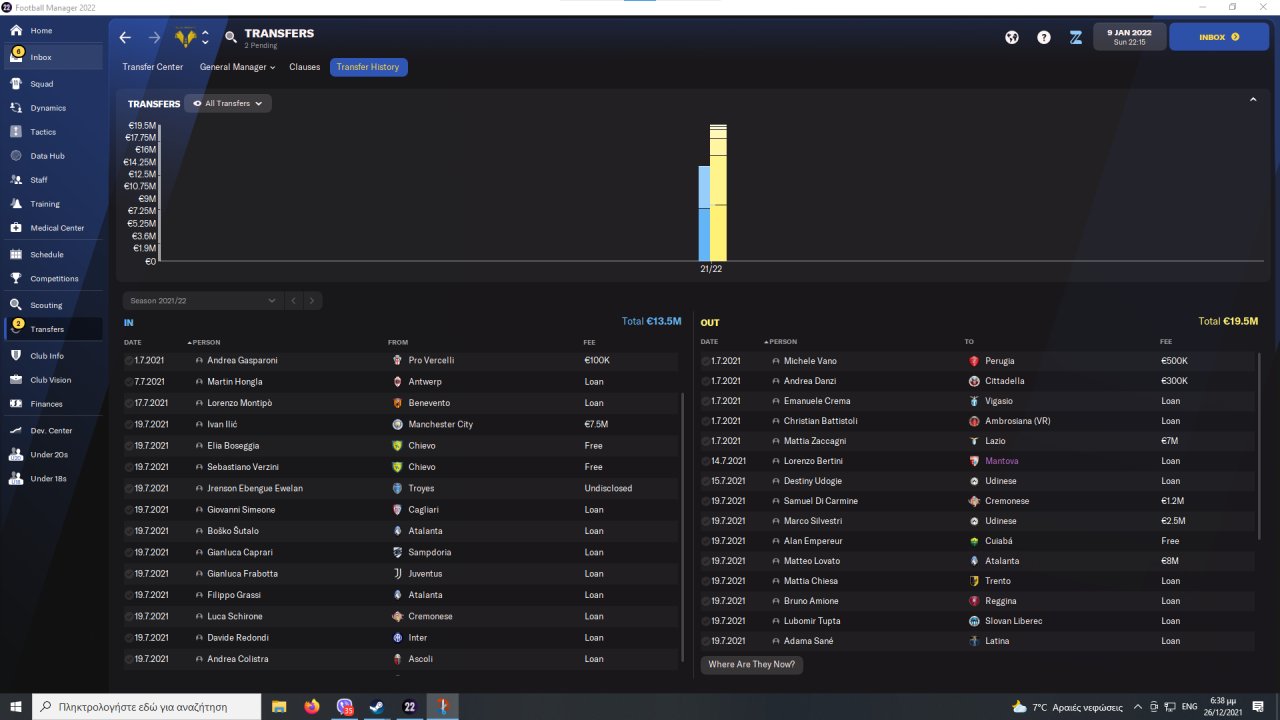Viewport: 1280px width, 720px height.
Task: Open the Competitions trophy icon
Action: click(x=16, y=279)
